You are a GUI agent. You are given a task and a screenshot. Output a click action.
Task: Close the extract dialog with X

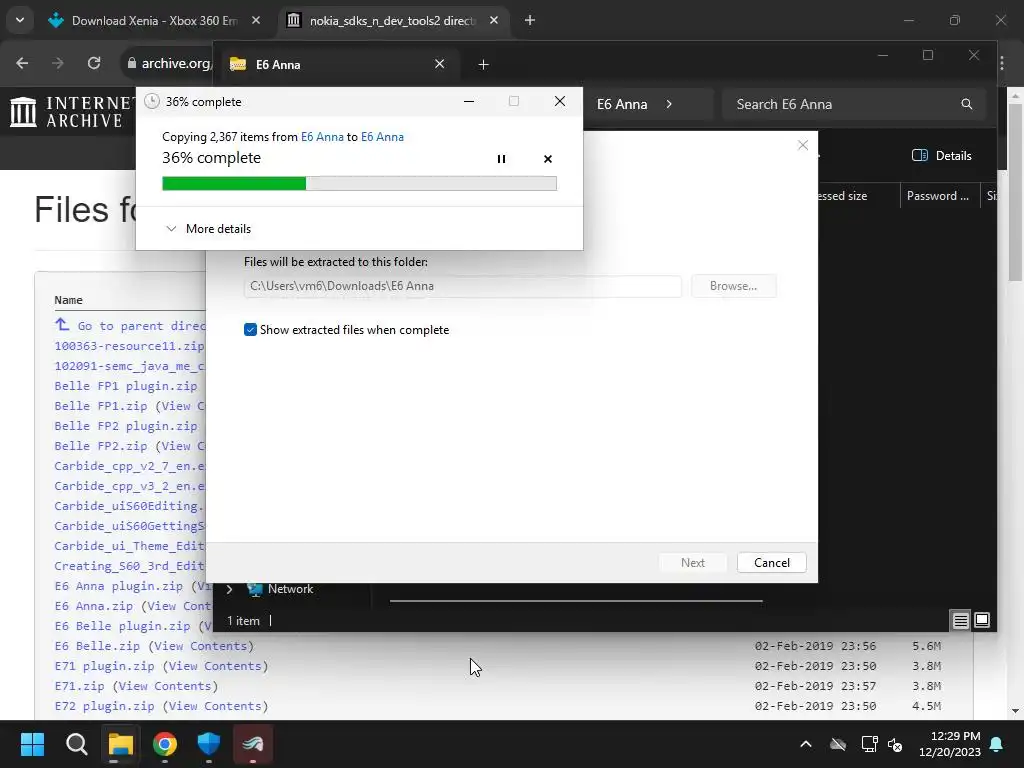[x=803, y=145]
